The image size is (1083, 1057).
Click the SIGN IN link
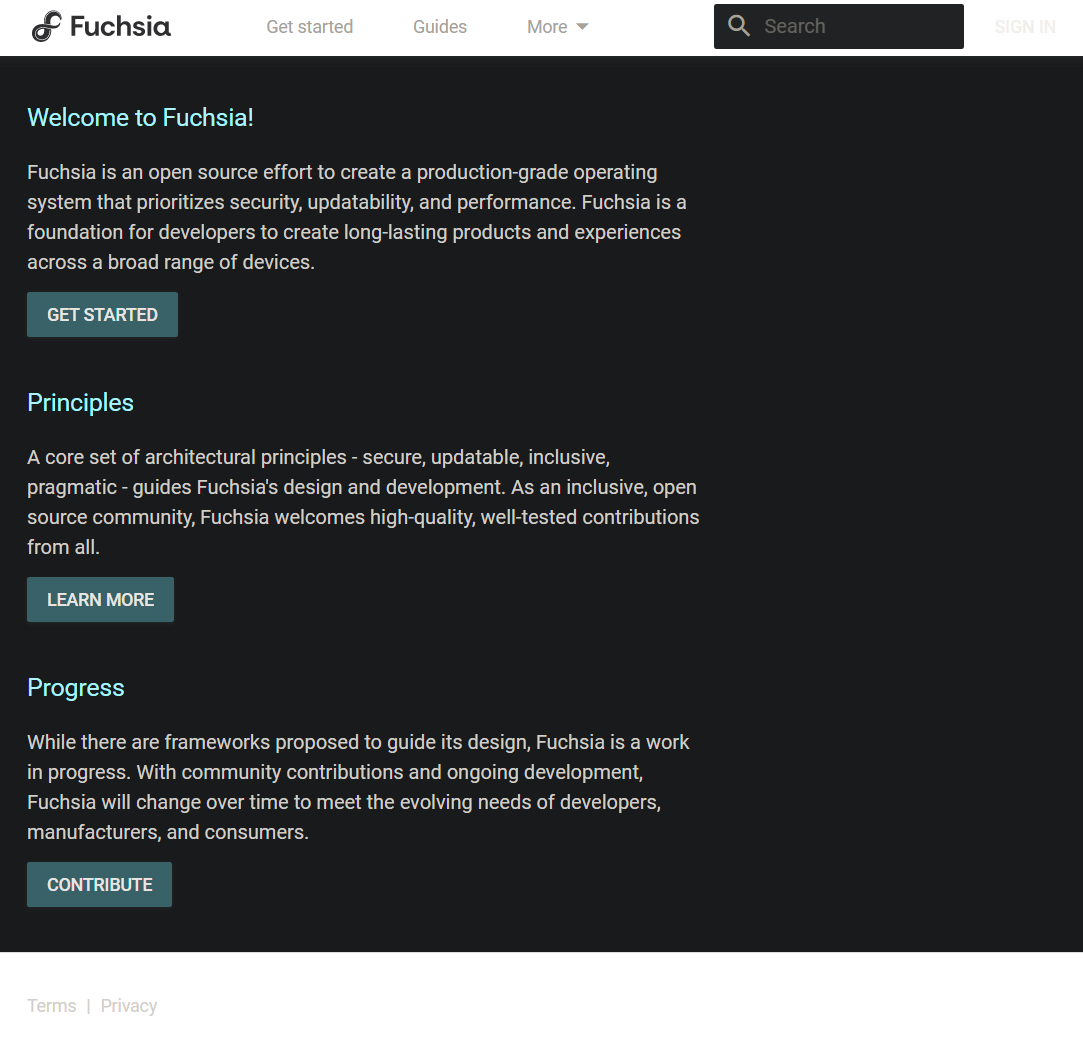(x=1024, y=27)
